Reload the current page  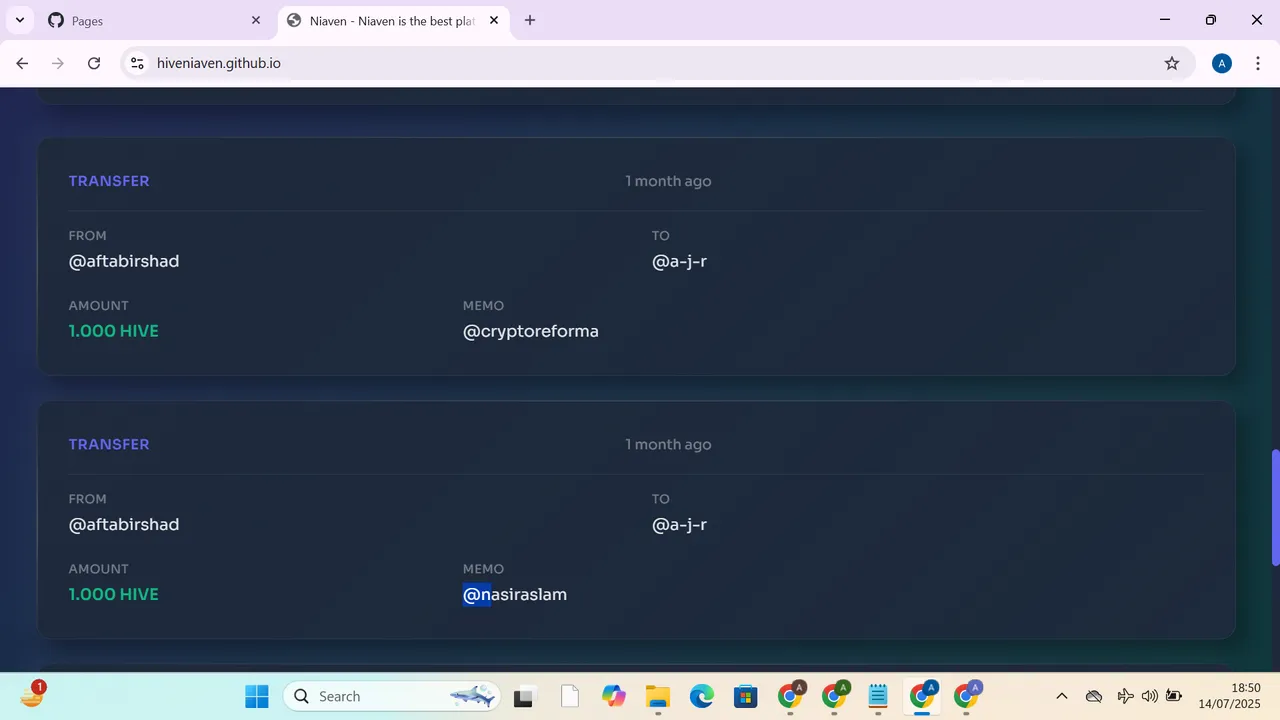(x=94, y=63)
